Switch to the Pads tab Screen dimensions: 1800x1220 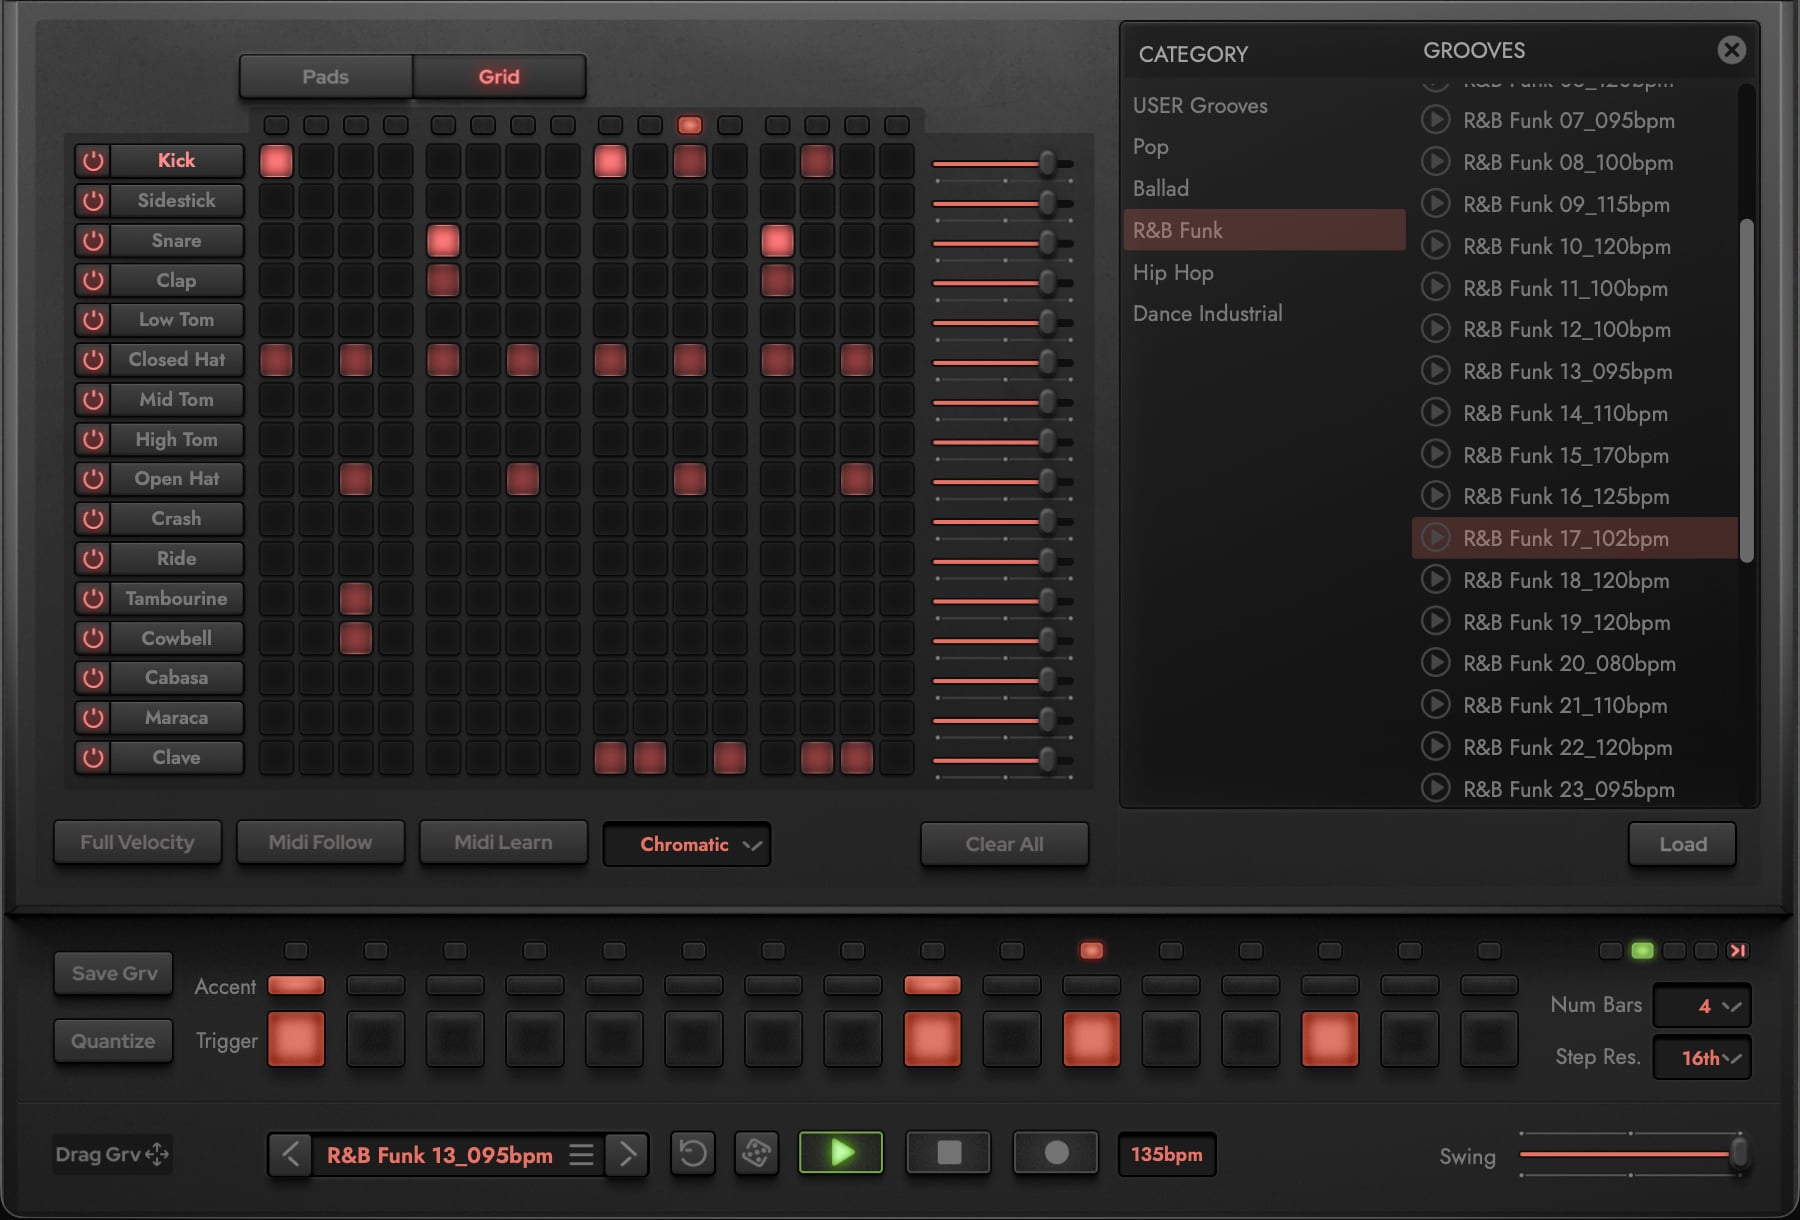pyautogui.click(x=326, y=77)
